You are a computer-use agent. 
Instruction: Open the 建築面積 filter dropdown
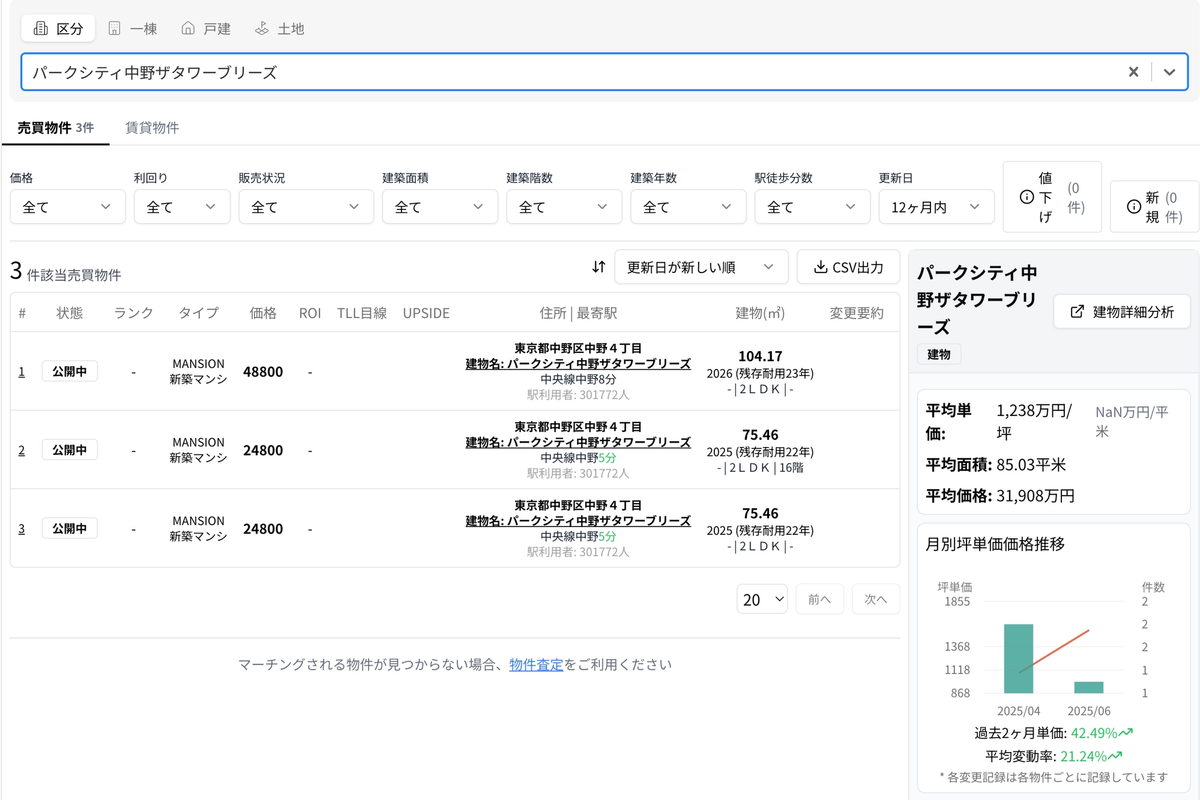(x=440, y=207)
